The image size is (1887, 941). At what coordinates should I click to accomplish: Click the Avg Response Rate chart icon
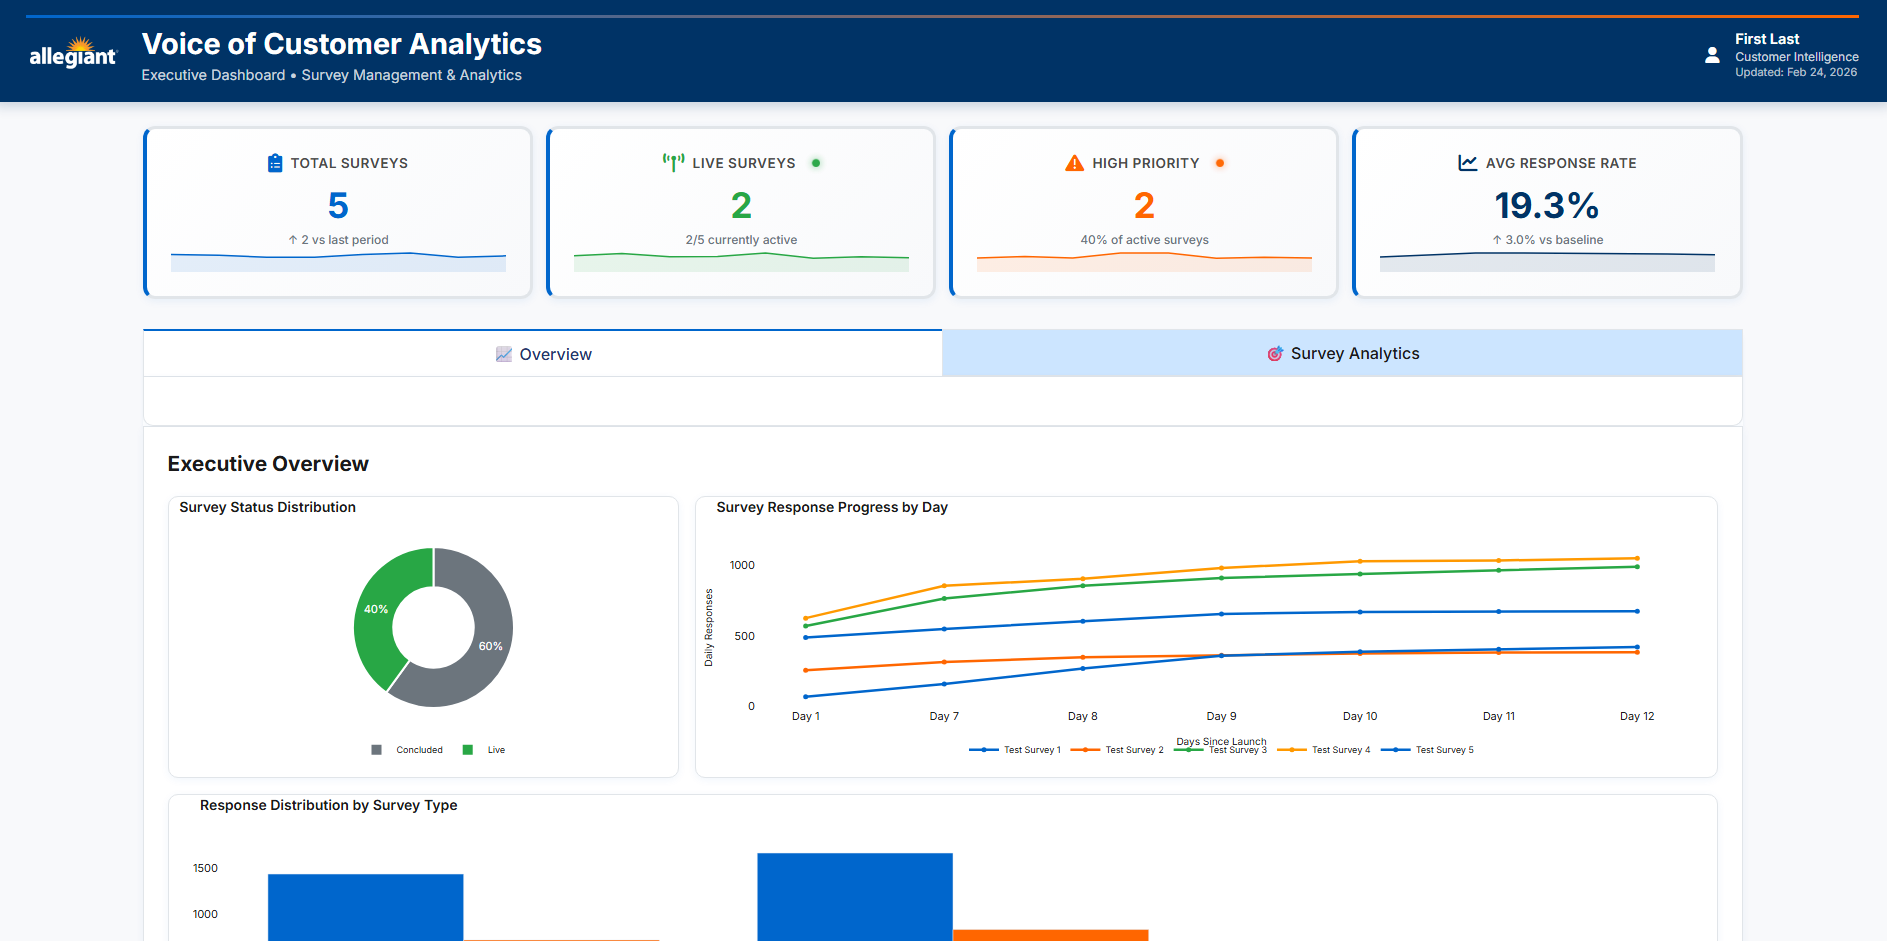(x=1467, y=163)
